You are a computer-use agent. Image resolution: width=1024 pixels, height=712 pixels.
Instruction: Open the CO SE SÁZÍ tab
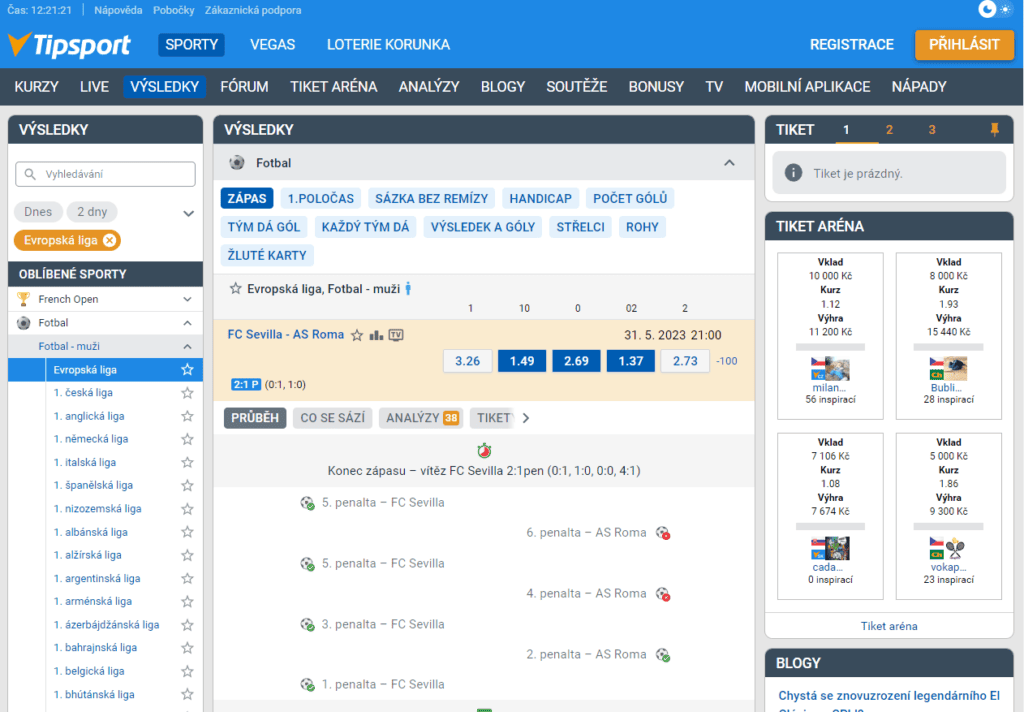coord(332,418)
